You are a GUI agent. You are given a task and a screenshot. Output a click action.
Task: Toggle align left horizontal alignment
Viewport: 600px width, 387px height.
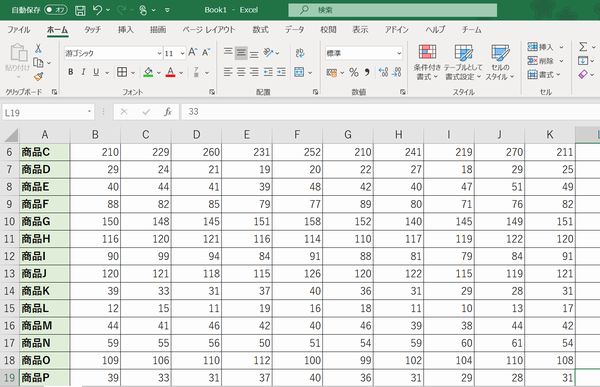coord(228,72)
